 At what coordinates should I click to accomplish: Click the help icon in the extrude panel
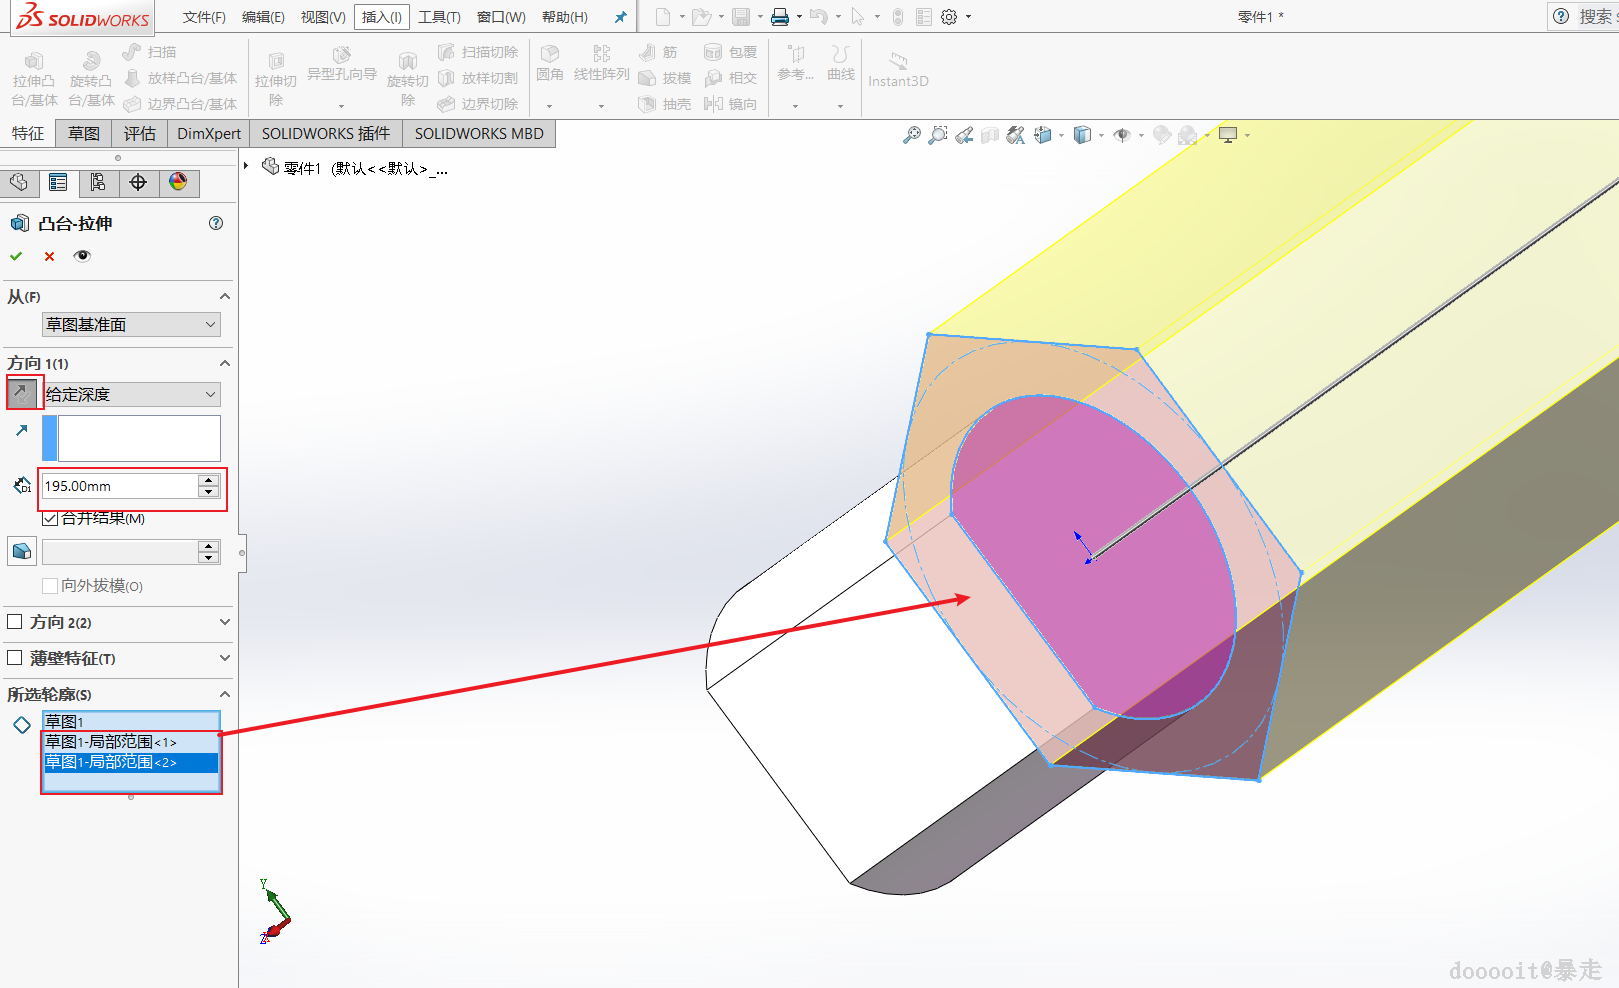216,223
